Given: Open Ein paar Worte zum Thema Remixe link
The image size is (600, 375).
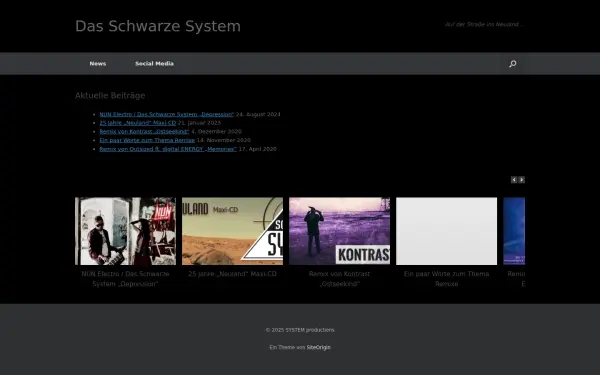Looking at the screenshot, I should pos(147,140).
